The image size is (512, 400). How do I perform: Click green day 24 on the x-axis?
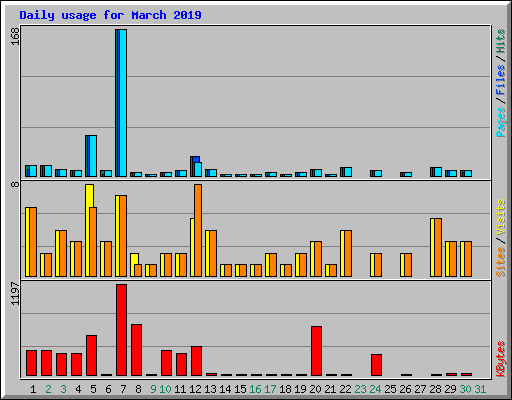(375, 389)
